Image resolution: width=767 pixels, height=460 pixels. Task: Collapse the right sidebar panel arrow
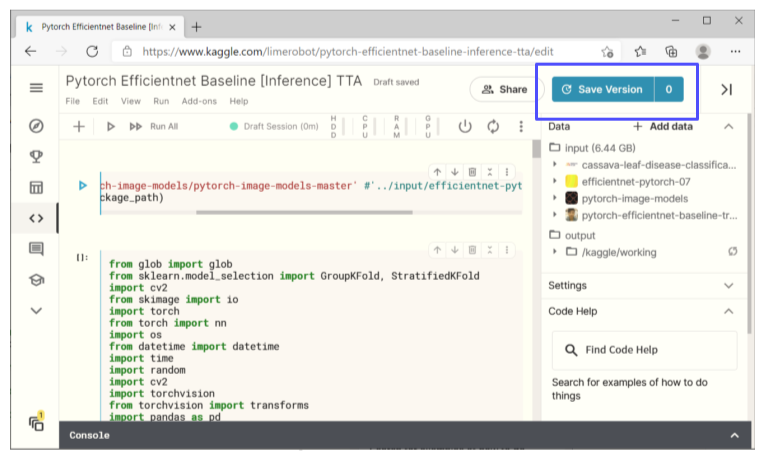click(x=726, y=90)
